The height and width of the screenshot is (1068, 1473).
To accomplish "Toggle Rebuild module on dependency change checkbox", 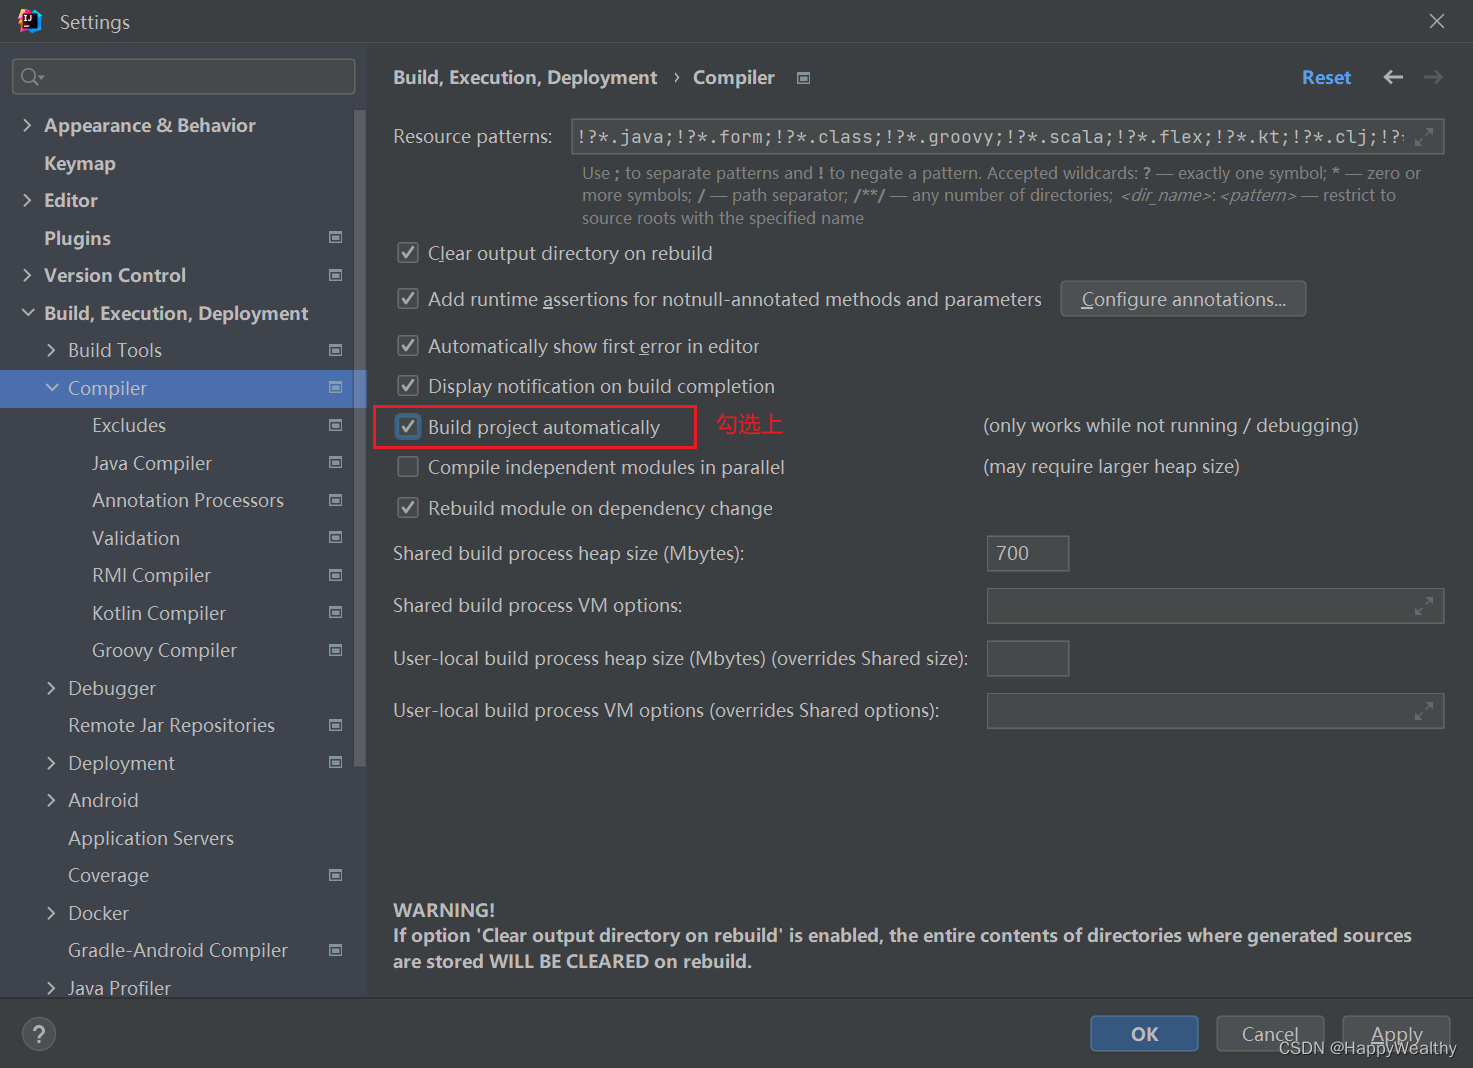I will pyautogui.click(x=408, y=507).
